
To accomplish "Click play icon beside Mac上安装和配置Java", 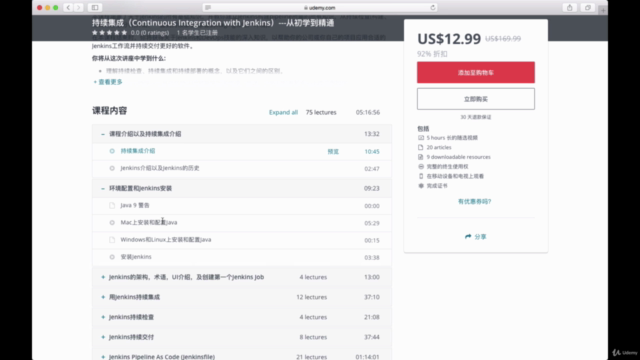I will coord(112,222).
